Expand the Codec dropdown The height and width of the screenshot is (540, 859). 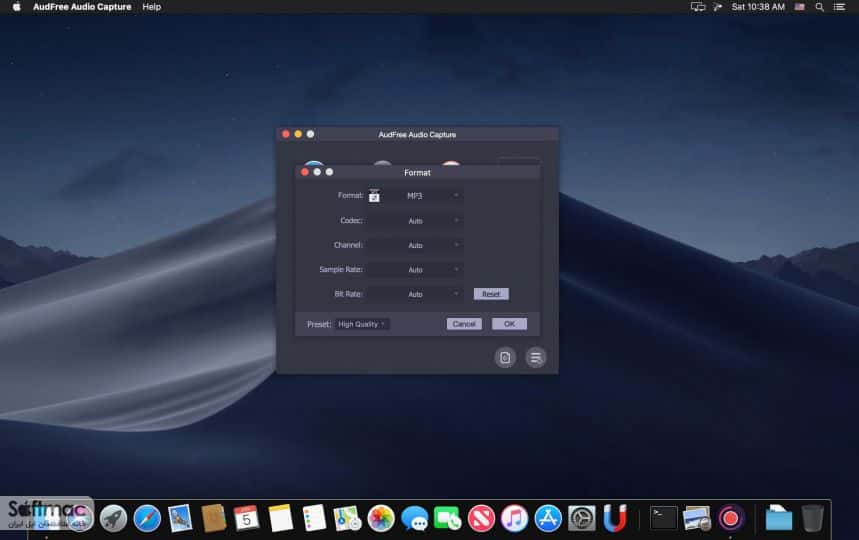coord(415,221)
